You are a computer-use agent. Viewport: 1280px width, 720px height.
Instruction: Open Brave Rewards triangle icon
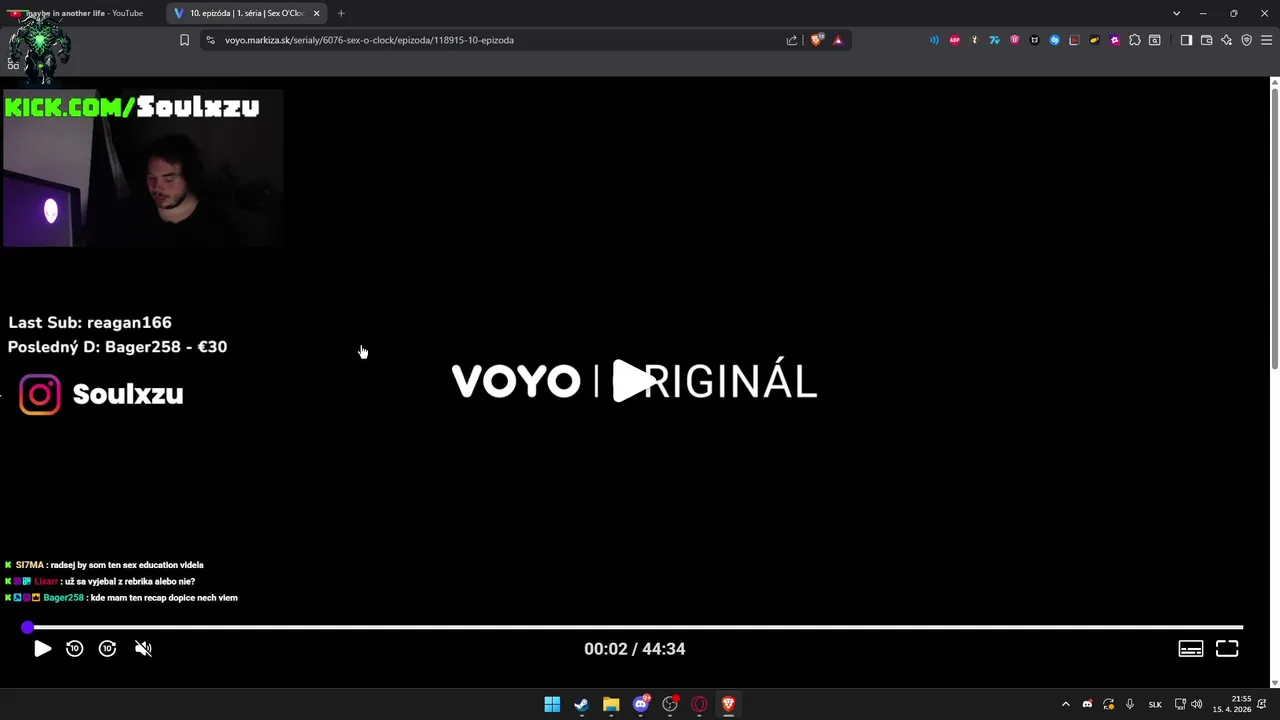click(838, 40)
